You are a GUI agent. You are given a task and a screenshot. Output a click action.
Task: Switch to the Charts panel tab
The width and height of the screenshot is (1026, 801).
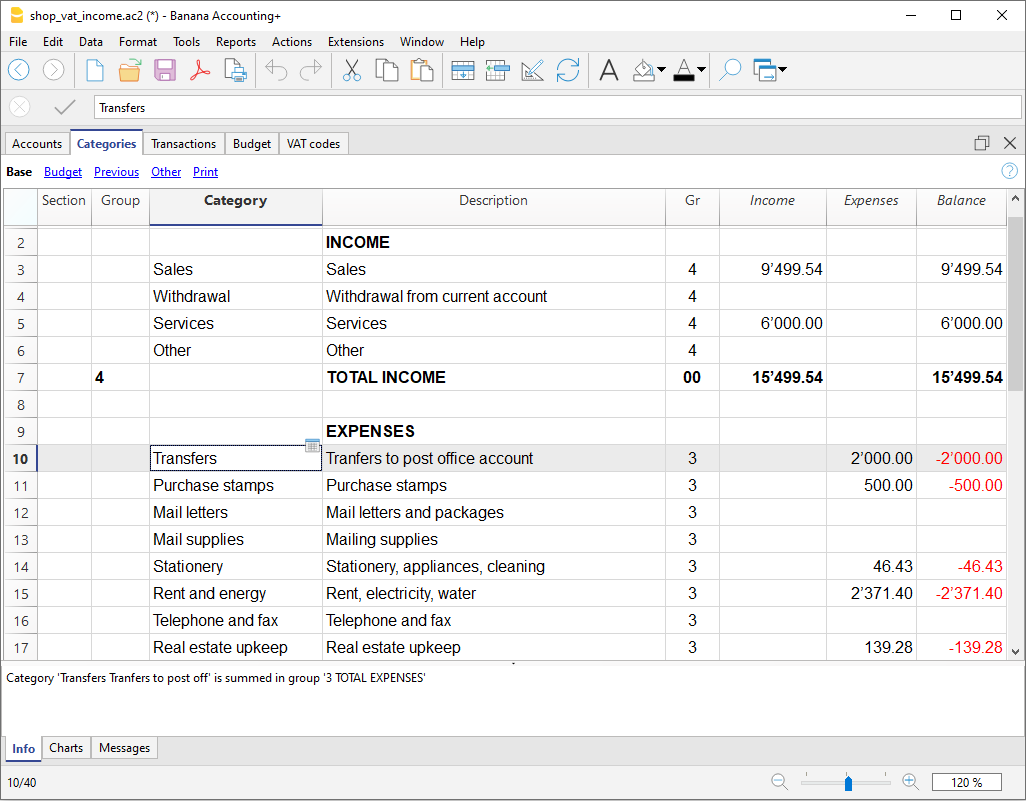[x=66, y=748]
